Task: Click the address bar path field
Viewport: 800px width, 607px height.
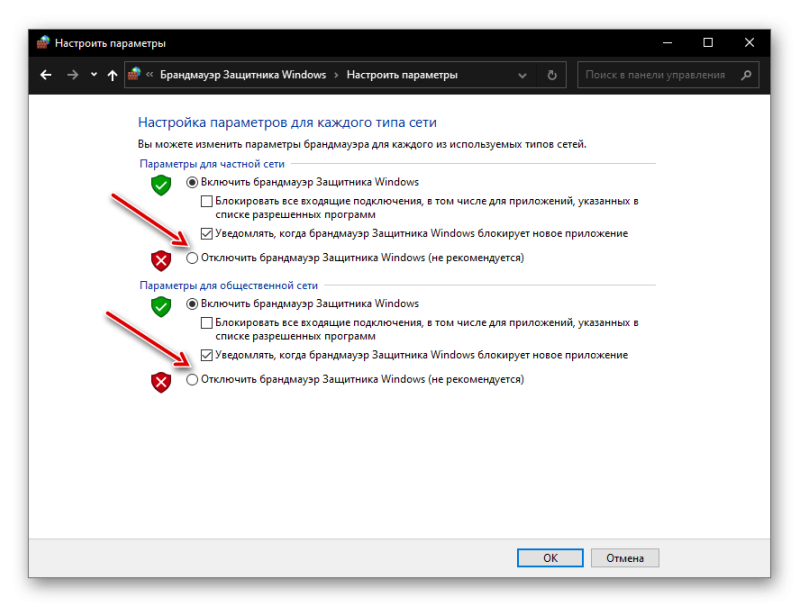Action: (345, 75)
